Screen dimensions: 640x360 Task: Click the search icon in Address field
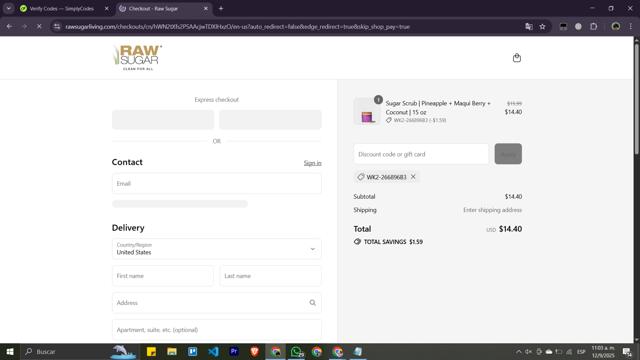312,303
